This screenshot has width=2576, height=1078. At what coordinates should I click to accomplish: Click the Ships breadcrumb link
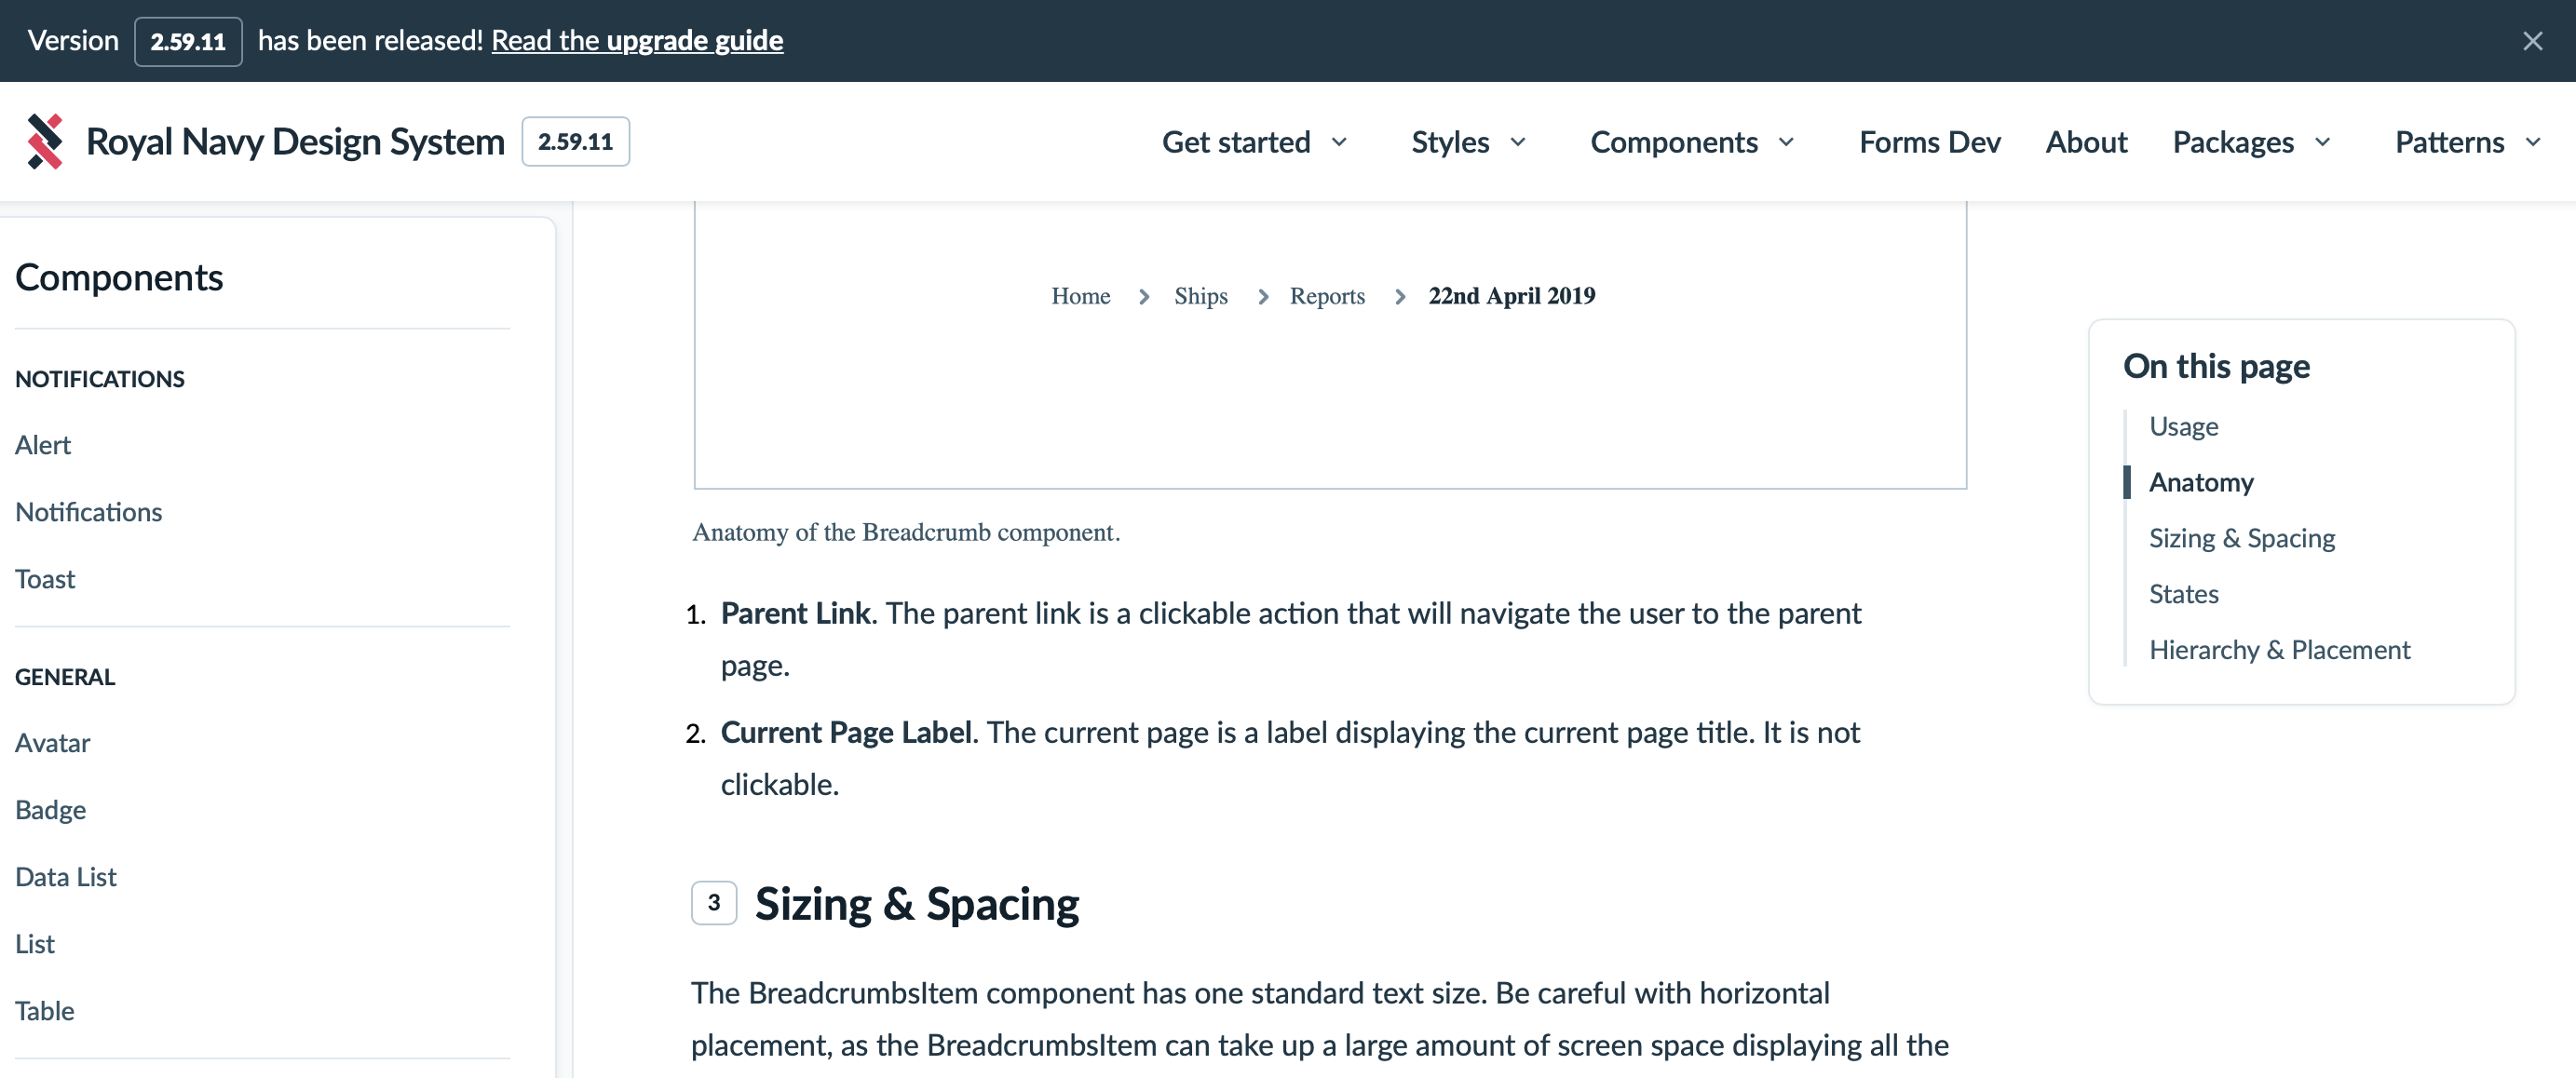pos(1200,296)
